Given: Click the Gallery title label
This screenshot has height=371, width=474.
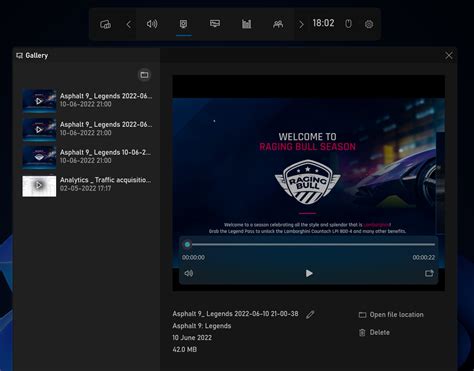Looking at the screenshot, I should [37, 55].
